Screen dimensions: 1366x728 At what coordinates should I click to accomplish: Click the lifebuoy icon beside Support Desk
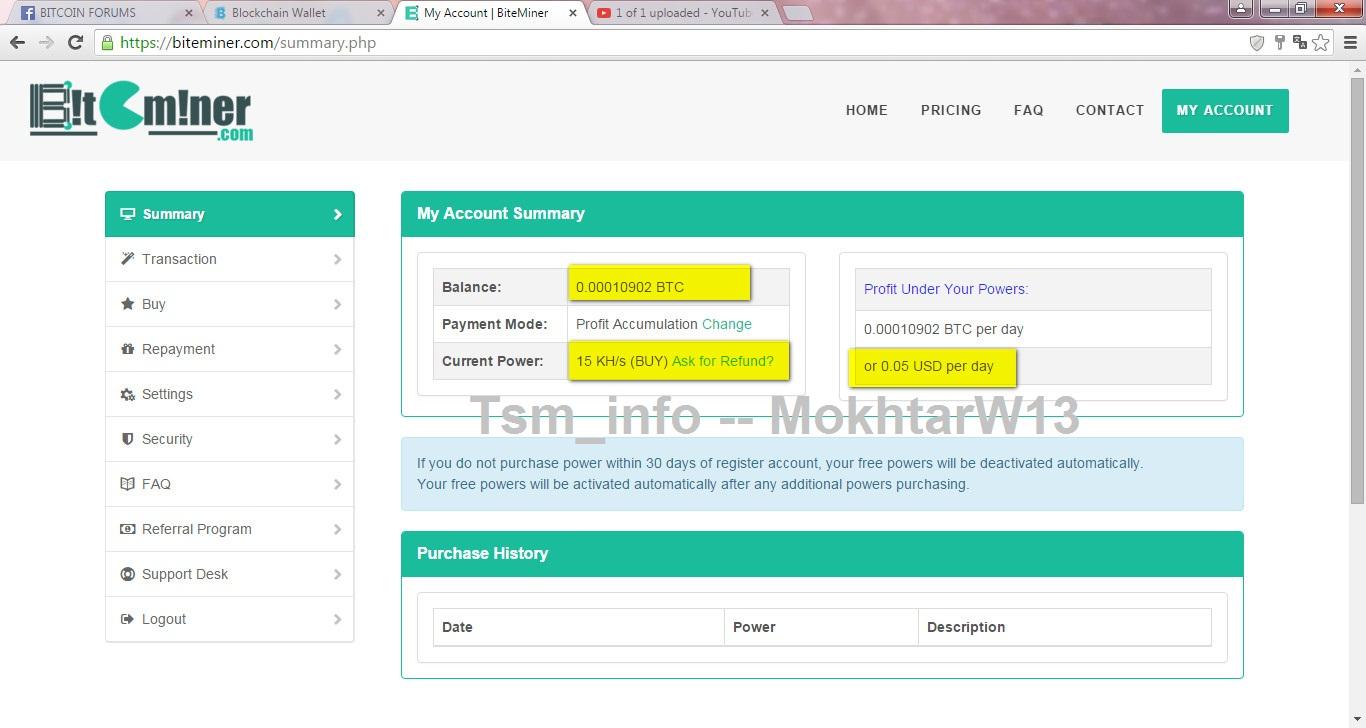128,574
